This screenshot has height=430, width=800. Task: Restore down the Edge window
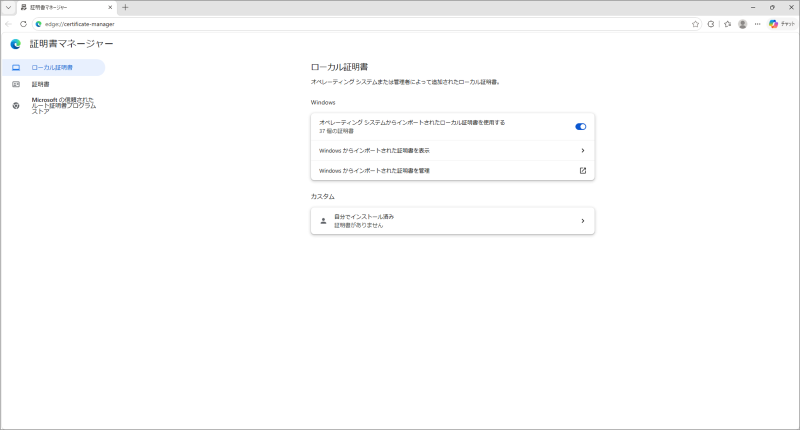772,8
